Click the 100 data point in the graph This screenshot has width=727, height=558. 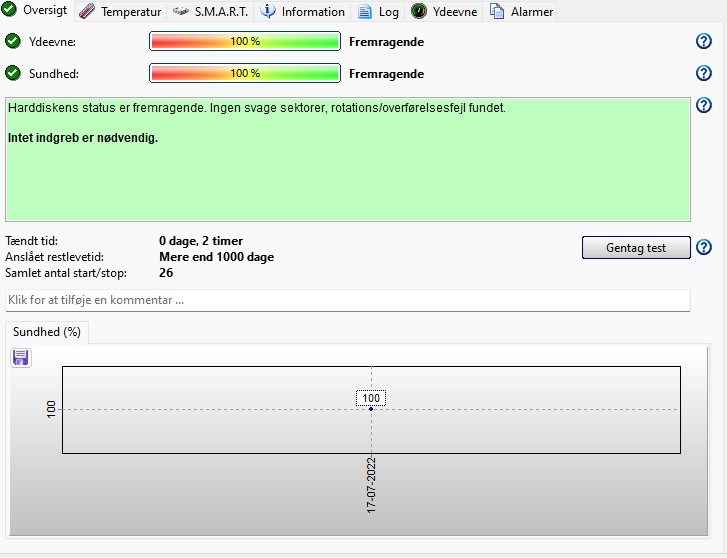371,409
